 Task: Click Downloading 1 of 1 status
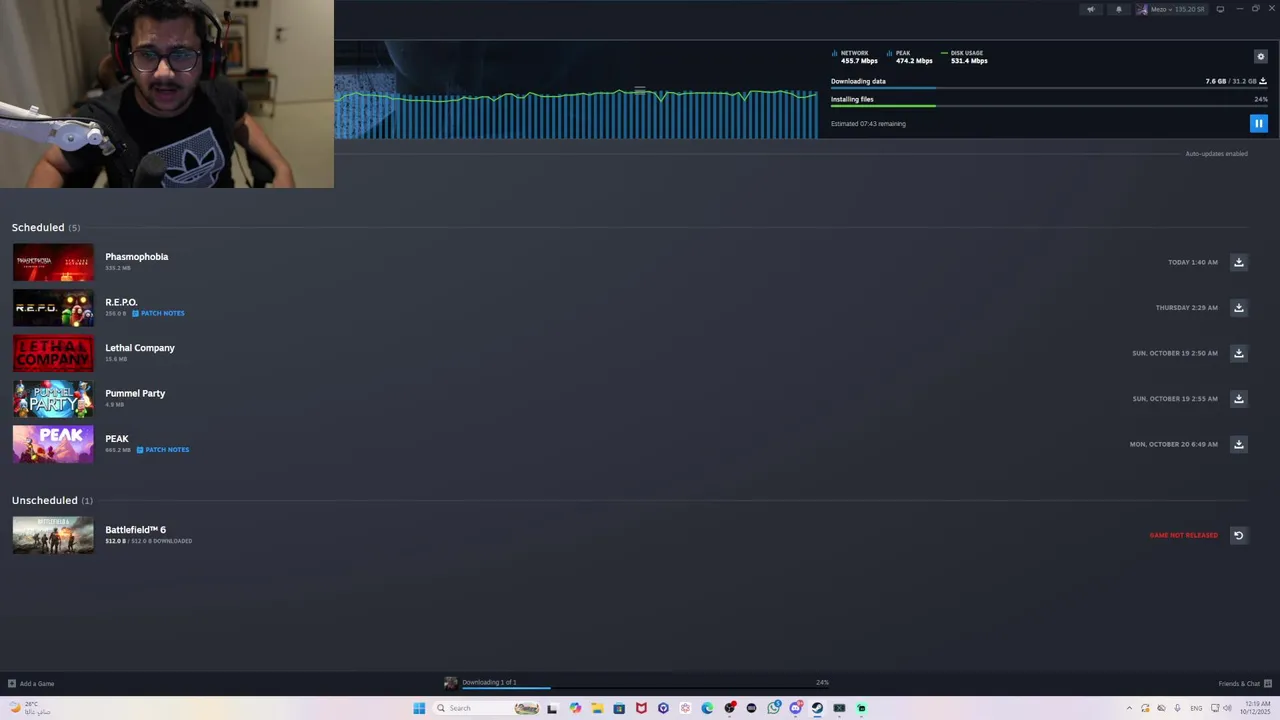[x=489, y=682]
